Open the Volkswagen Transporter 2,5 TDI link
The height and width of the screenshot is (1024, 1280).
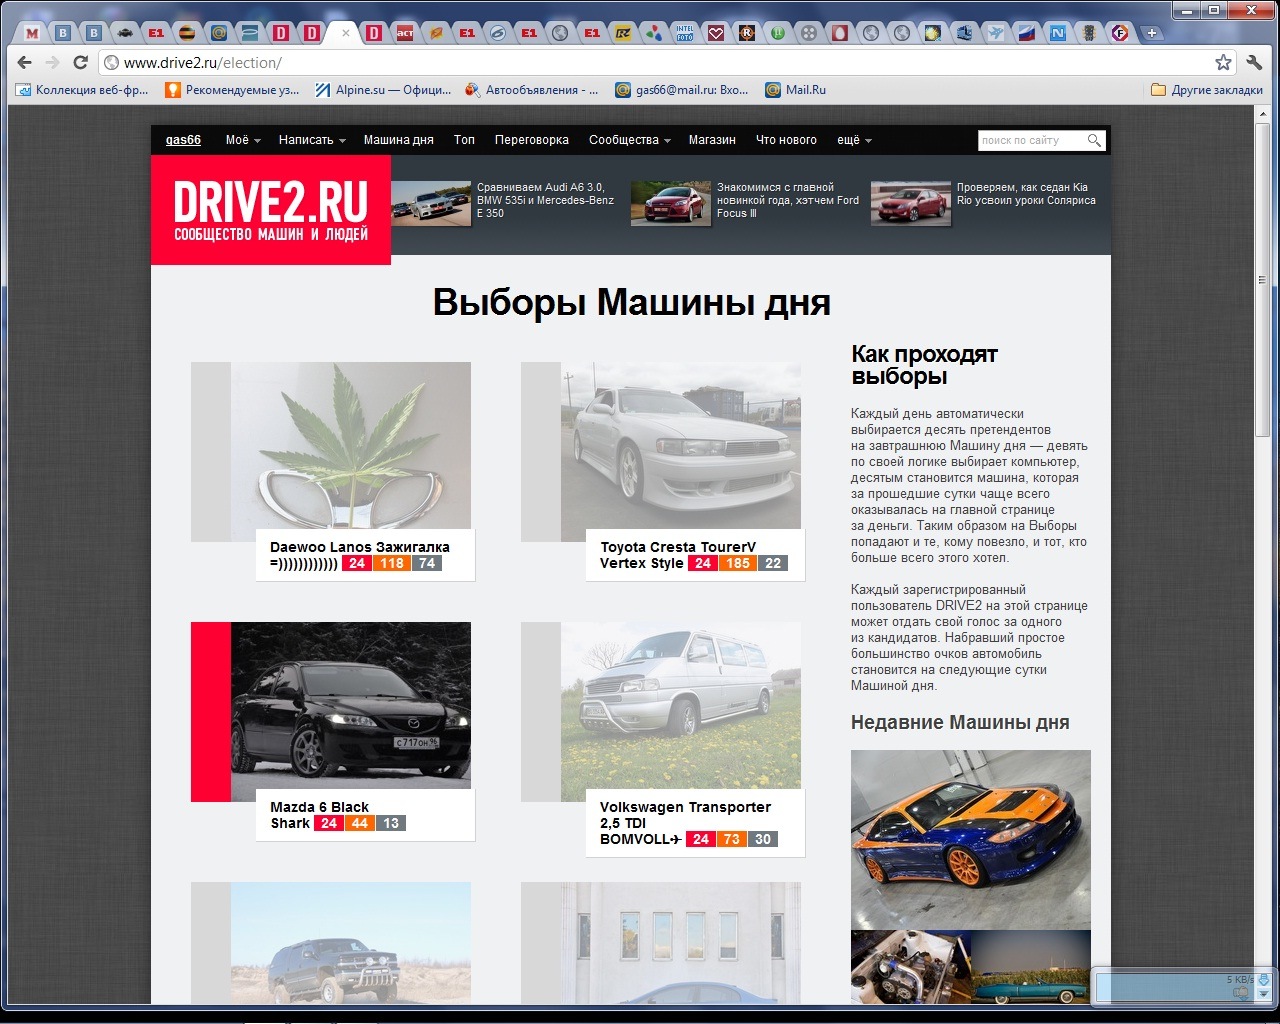tap(685, 823)
